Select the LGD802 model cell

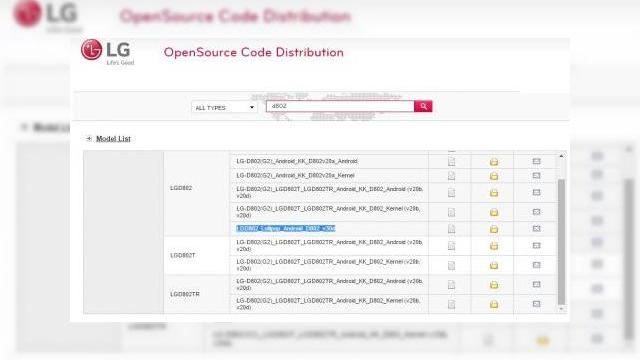pos(196,193)
